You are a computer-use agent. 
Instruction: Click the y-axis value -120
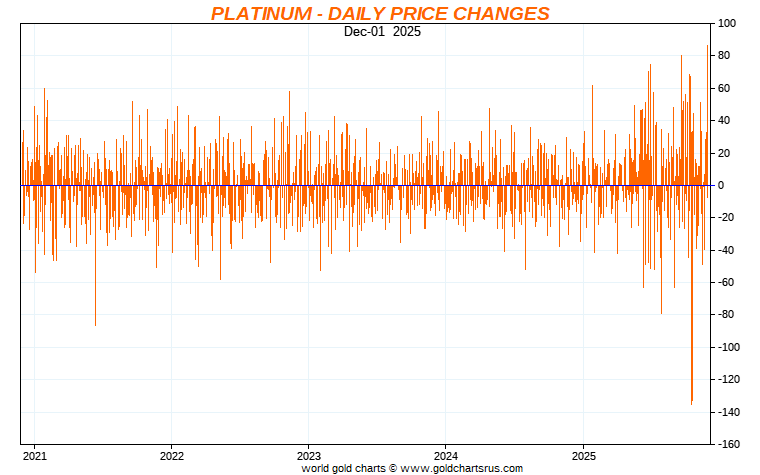click(729, 380)
